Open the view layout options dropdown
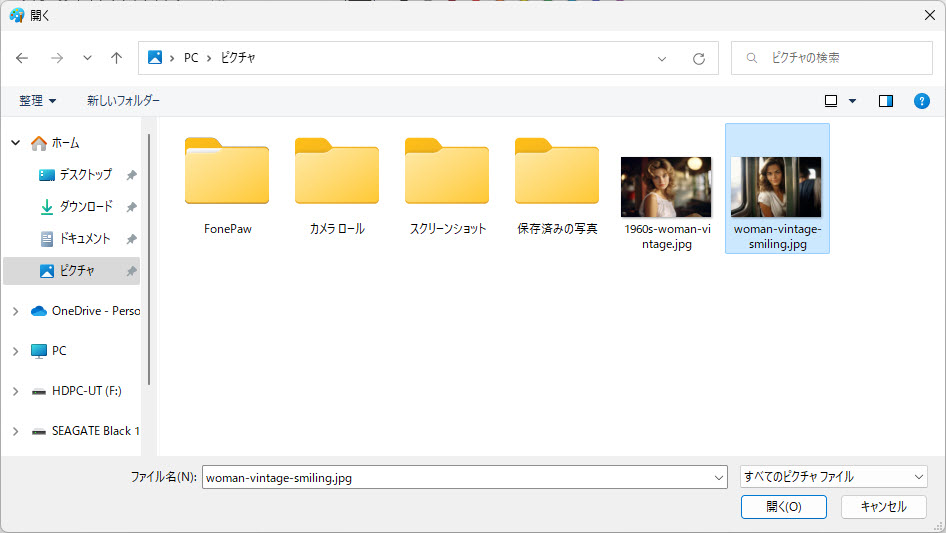The height and width of the screenshot is (533, 946). (x=852, y=101)
